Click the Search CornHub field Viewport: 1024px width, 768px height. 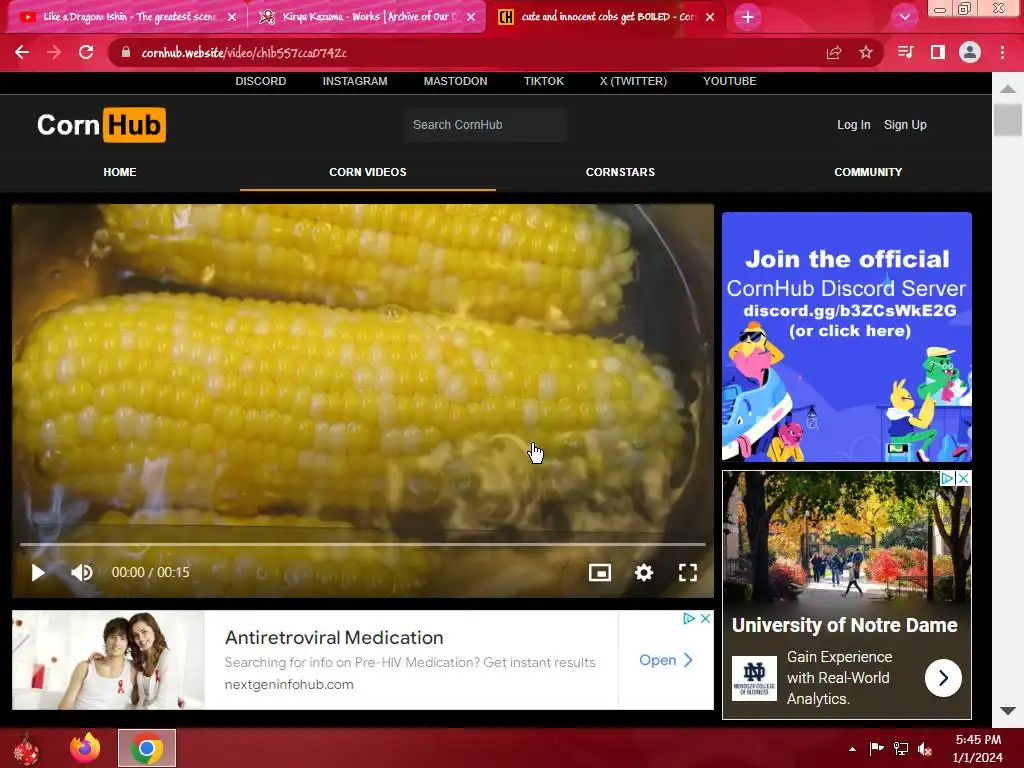[485, 125]
